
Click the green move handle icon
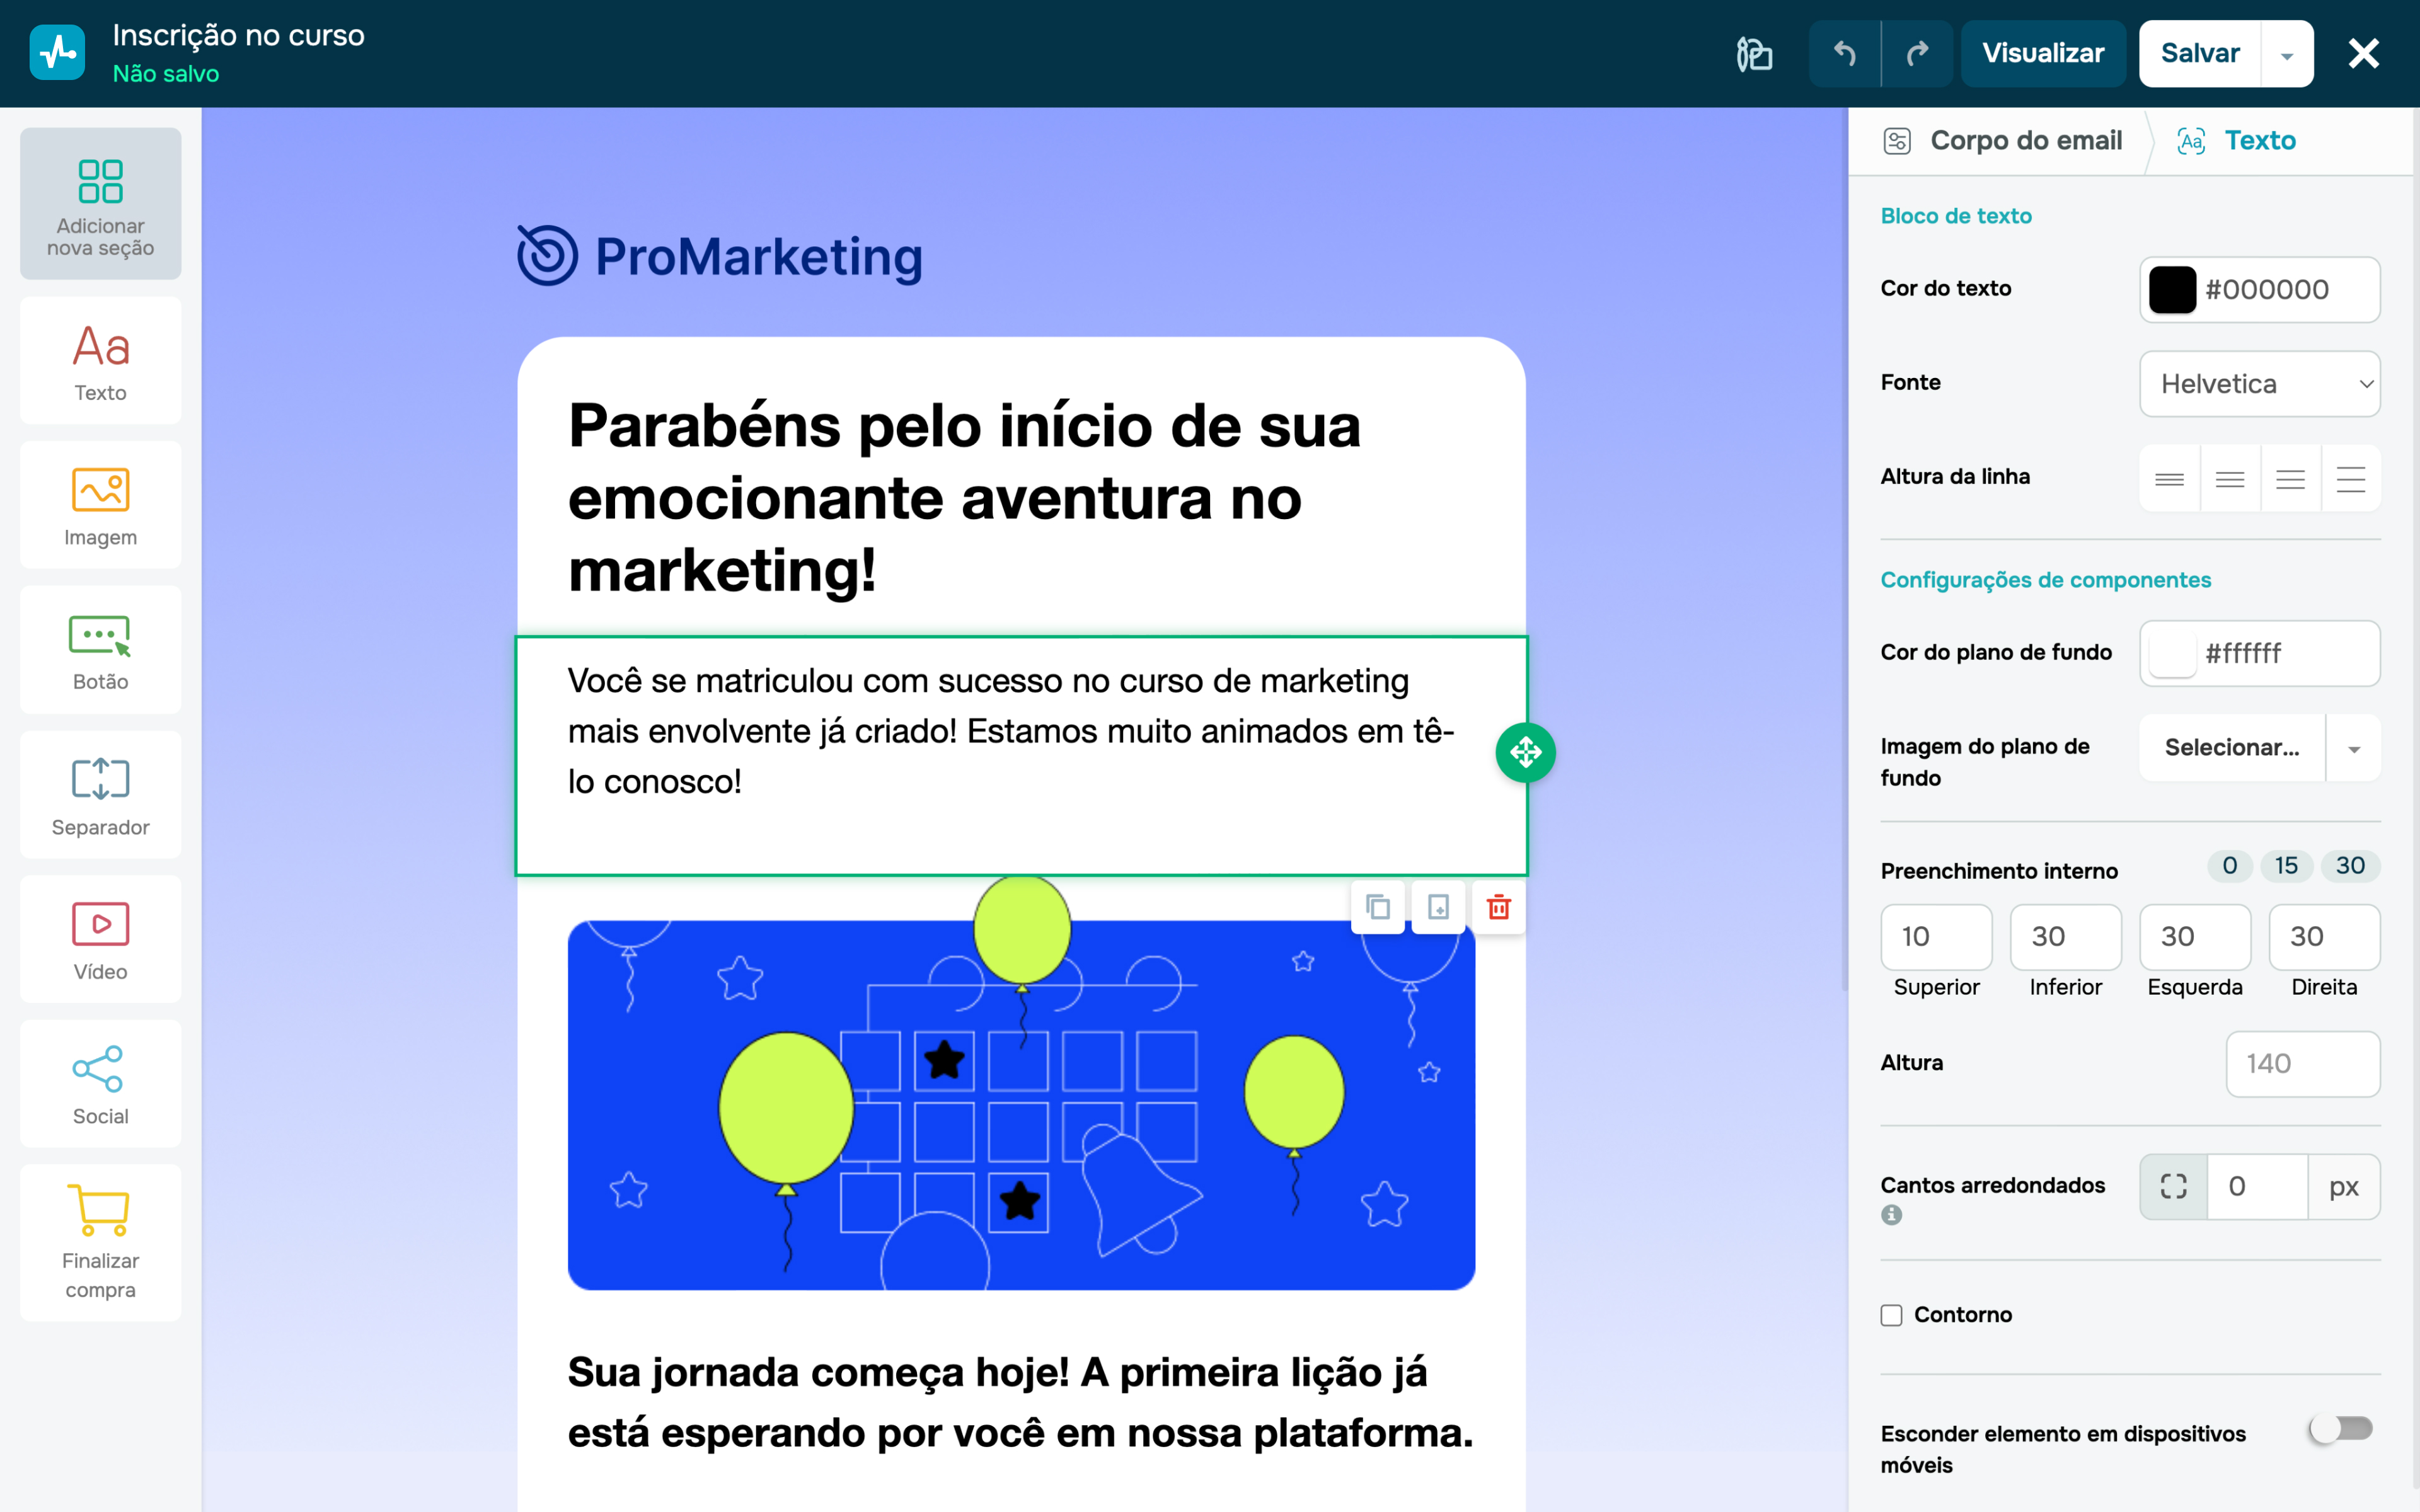[x=1525, y=752]
